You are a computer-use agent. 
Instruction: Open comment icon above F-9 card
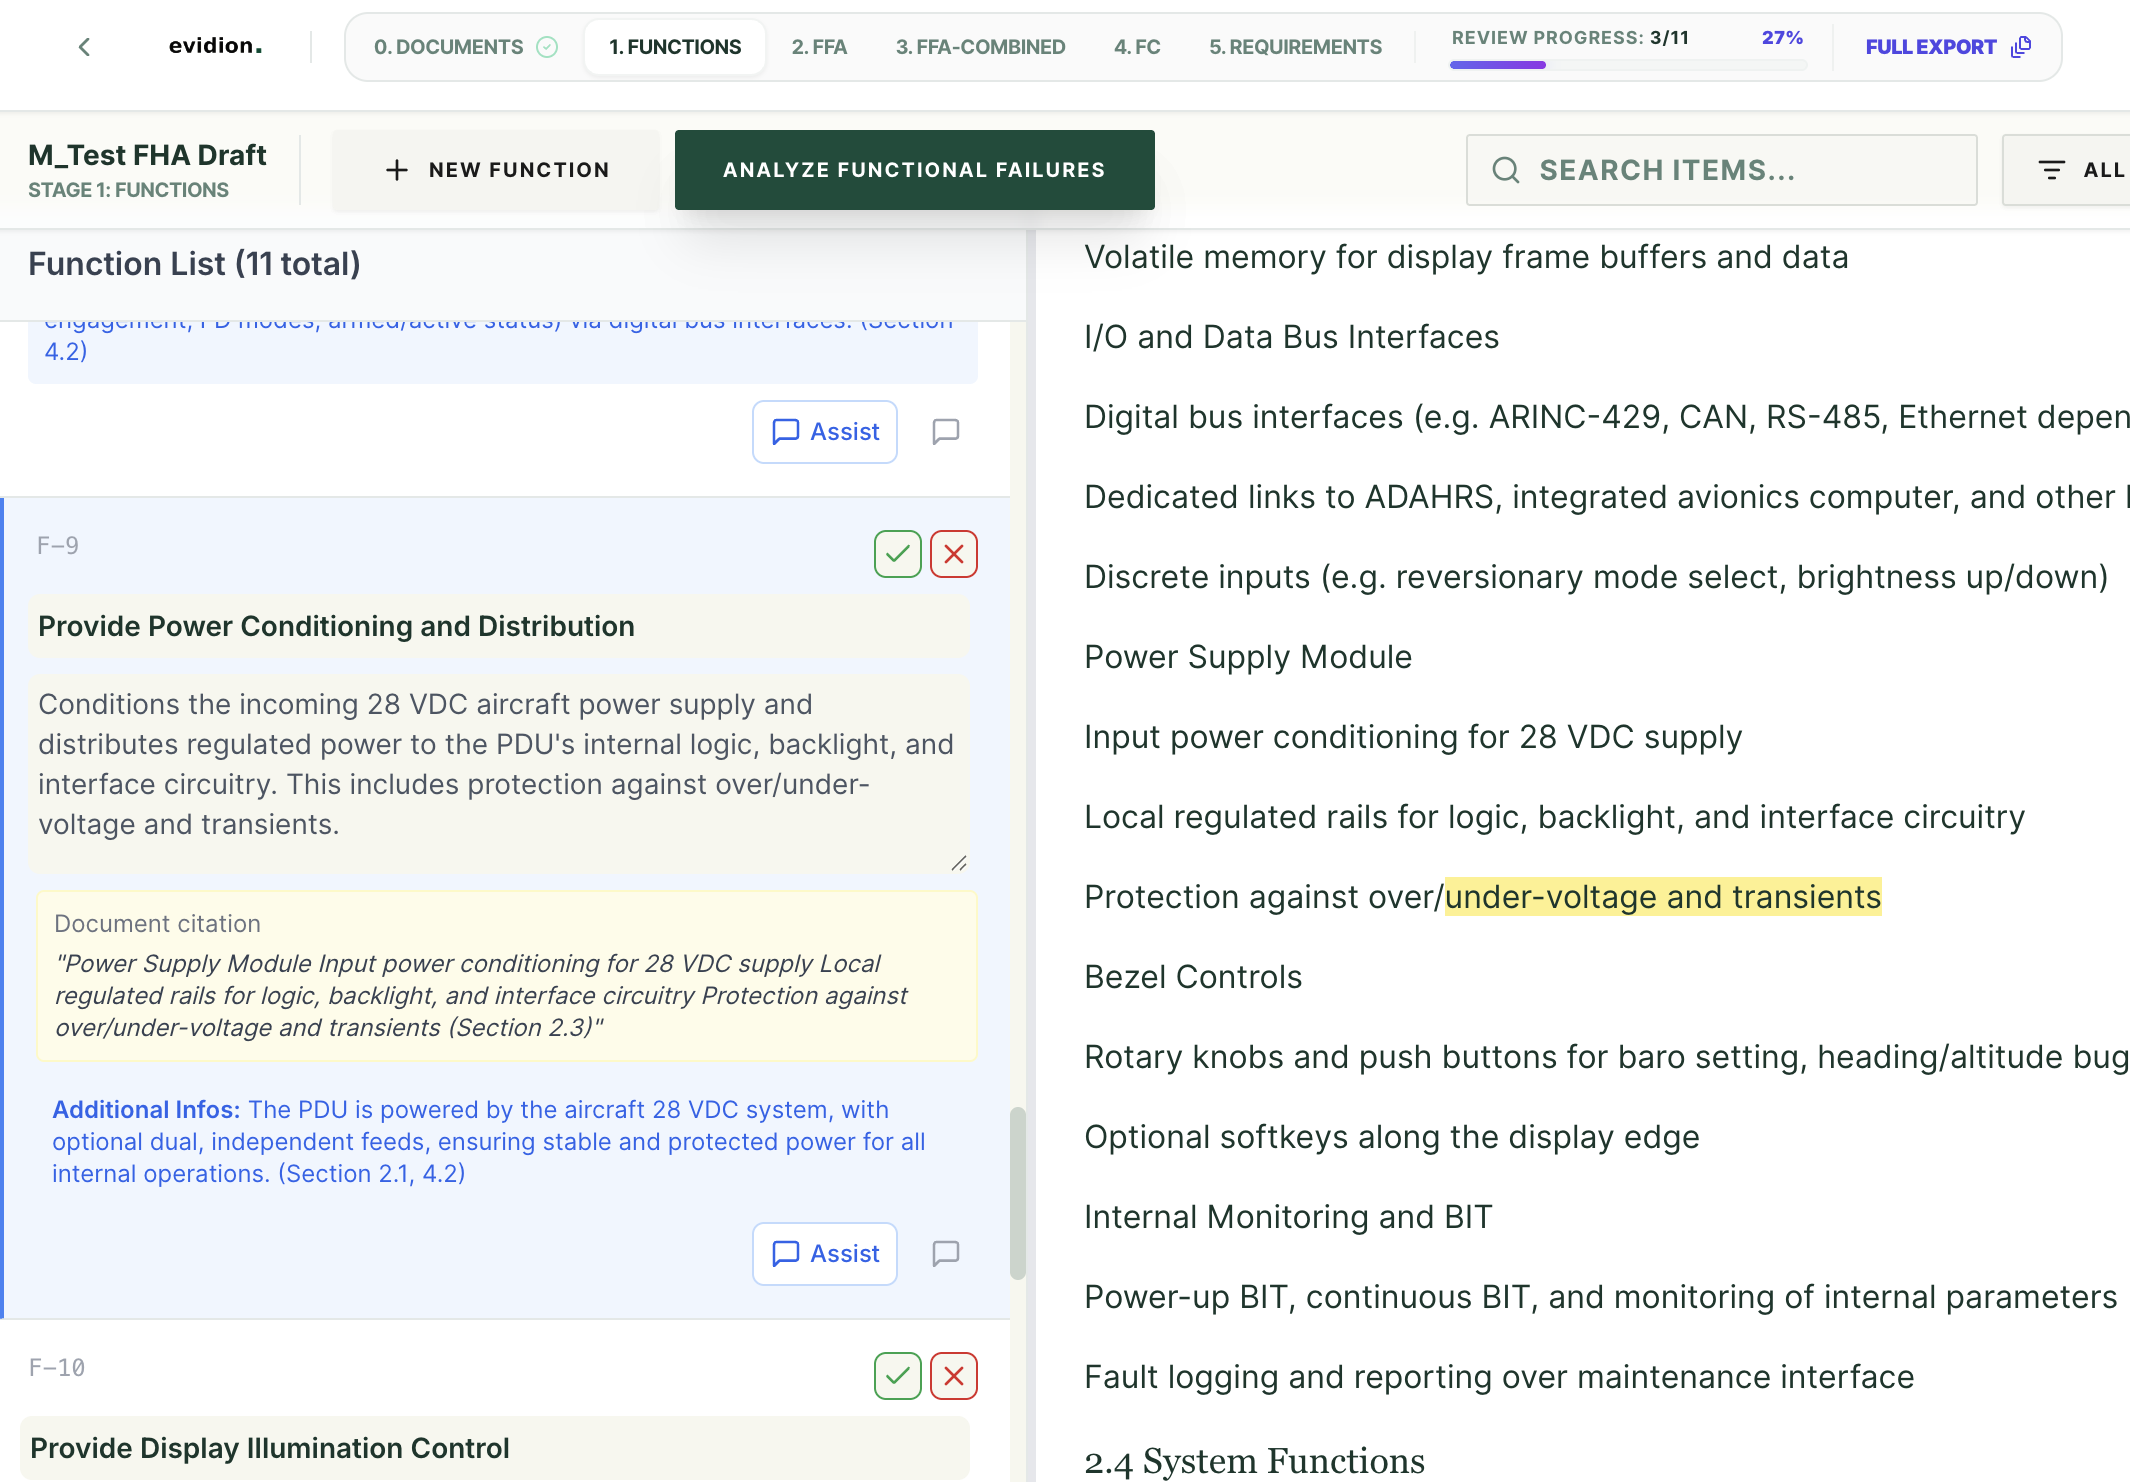pos(945,431)
